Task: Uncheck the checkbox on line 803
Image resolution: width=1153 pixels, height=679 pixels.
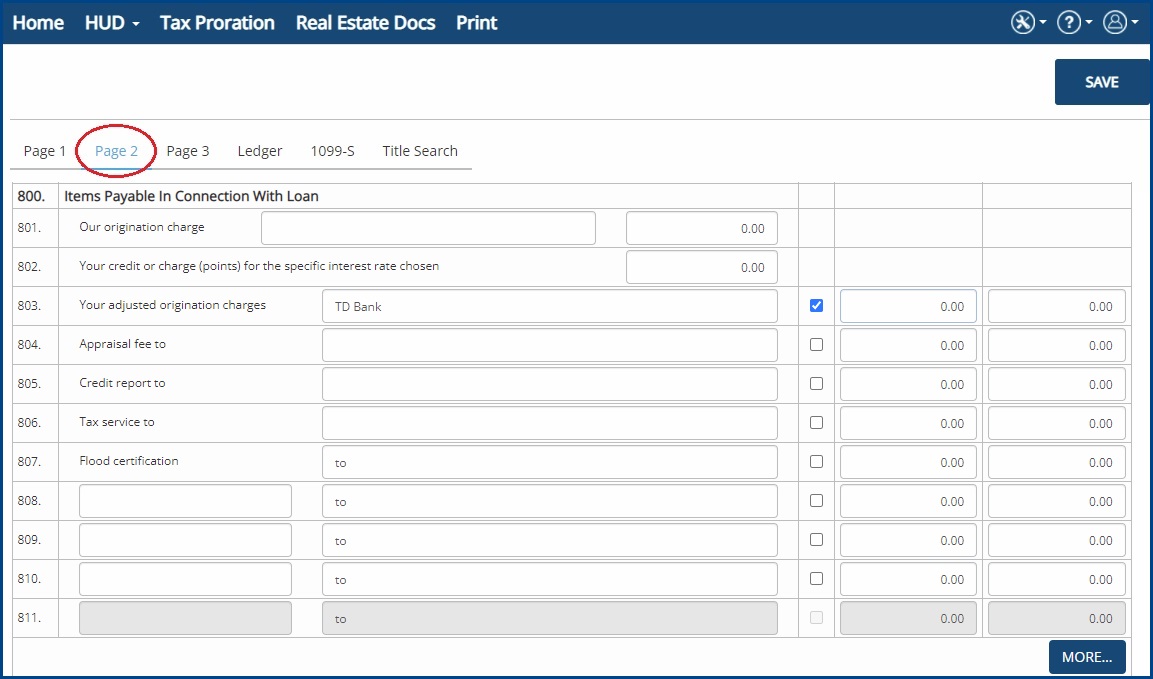Action: [816, 305]
